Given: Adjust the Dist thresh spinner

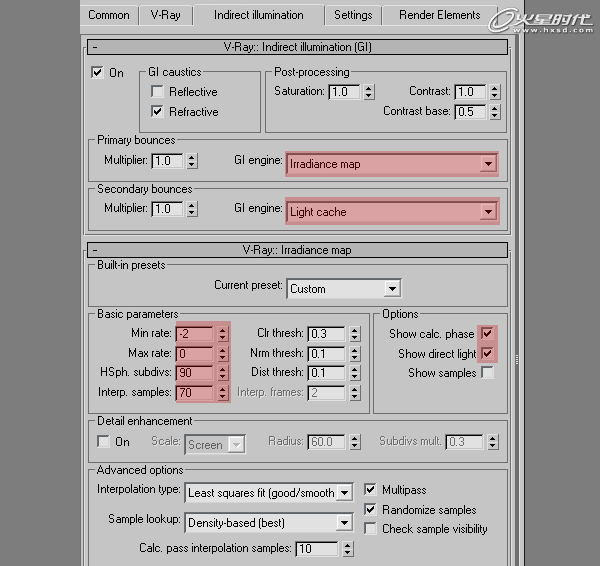Looking at the screenshot, I should (354, 373).
